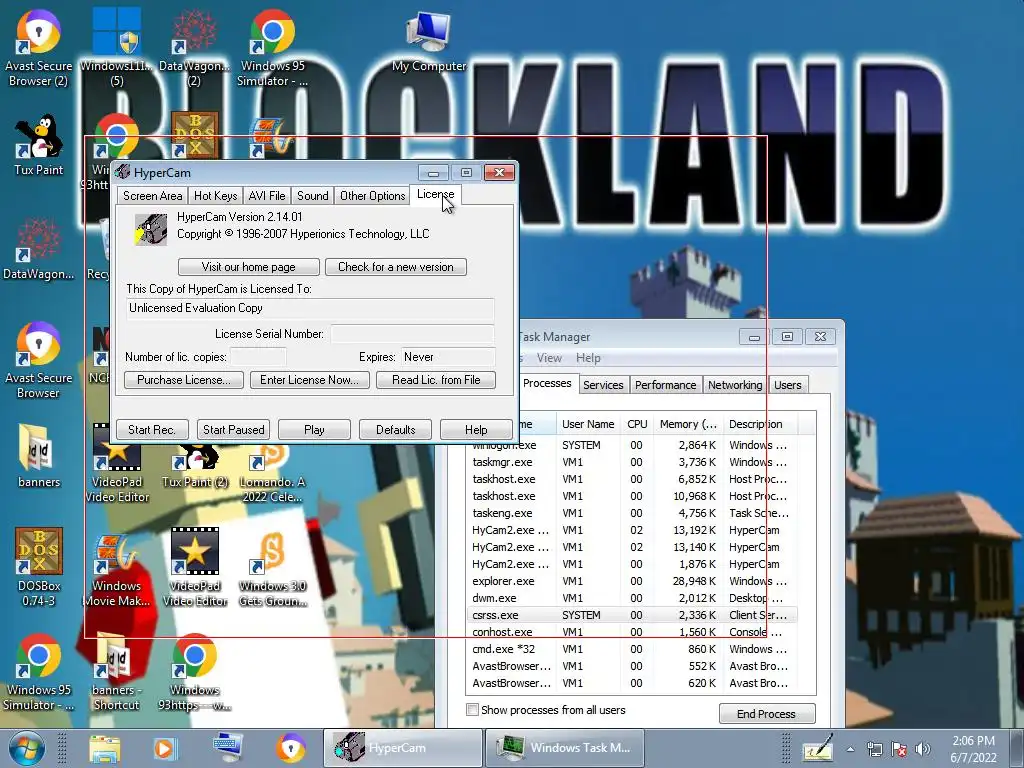Click the Enter License Now... button
Viewport: 1024px width, 768px height.
point(310,380)
